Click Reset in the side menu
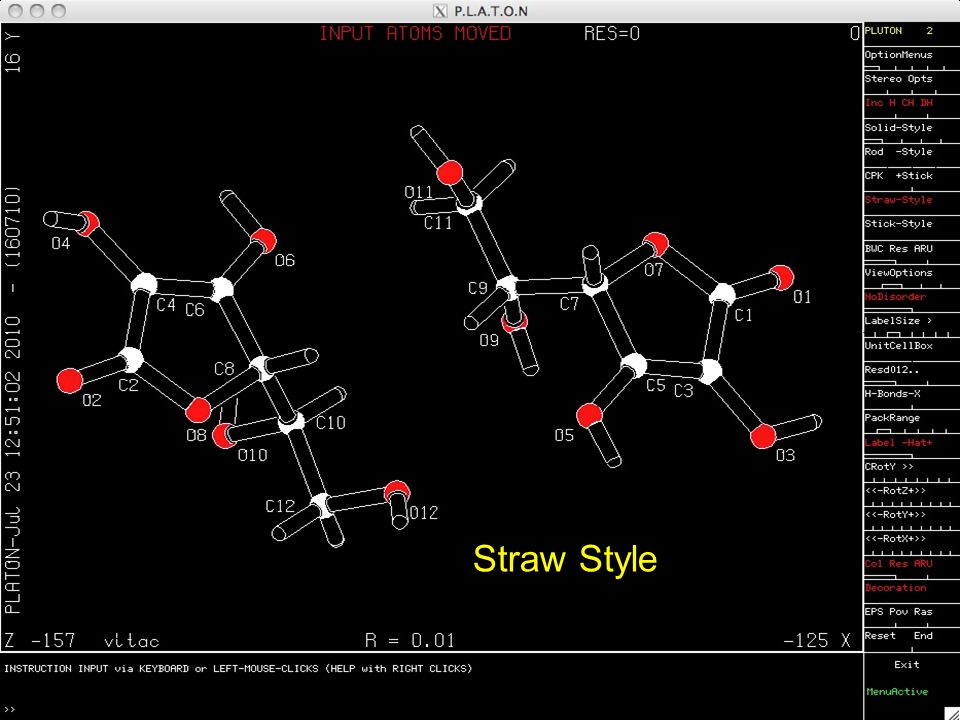Image resolution: width=960 pixels, height=720 pixels. coord(880,636)
